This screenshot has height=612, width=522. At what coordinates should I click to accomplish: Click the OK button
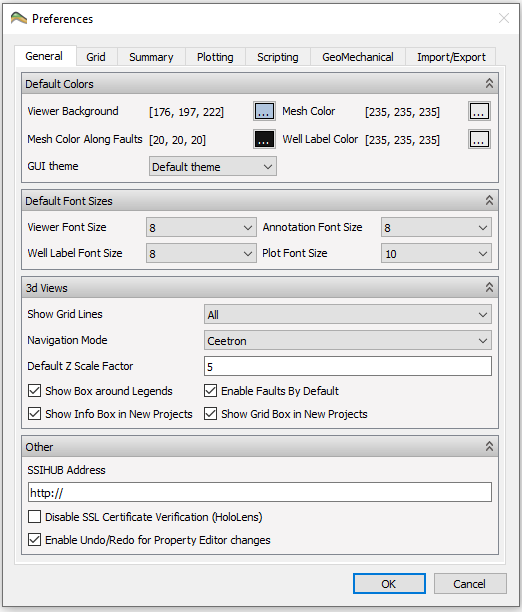tap(389, 584)
